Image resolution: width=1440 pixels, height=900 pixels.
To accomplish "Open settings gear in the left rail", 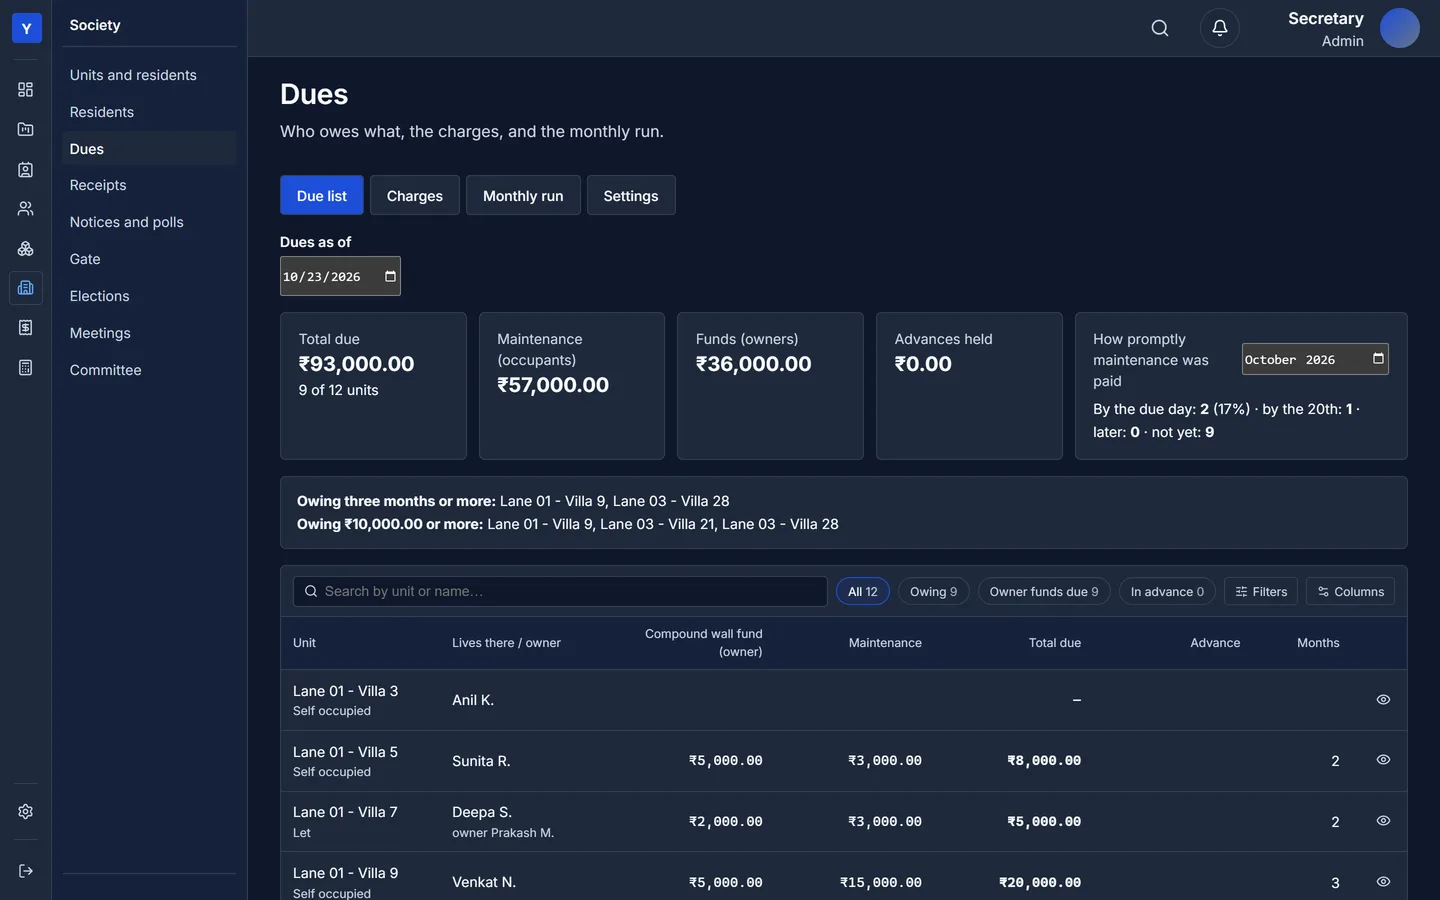I will (26, 812).
